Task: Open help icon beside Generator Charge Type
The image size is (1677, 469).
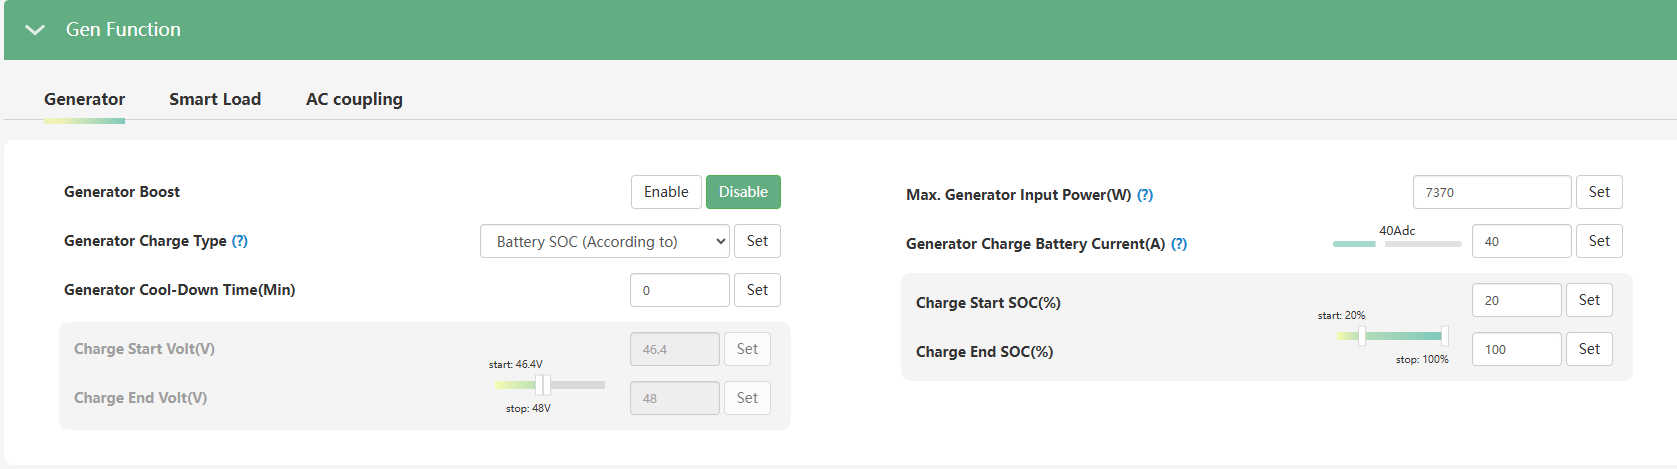Action: pyautogui.click(x=240, y=241)
